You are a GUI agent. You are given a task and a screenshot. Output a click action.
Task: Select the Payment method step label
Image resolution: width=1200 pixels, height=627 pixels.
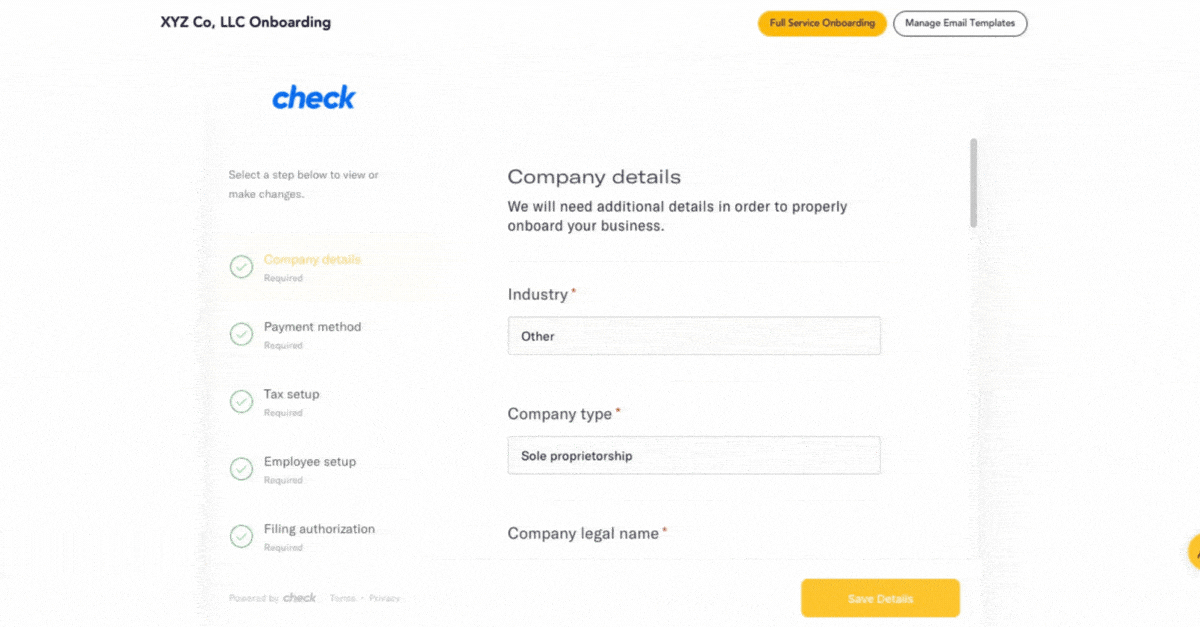[x=312, y=327]
